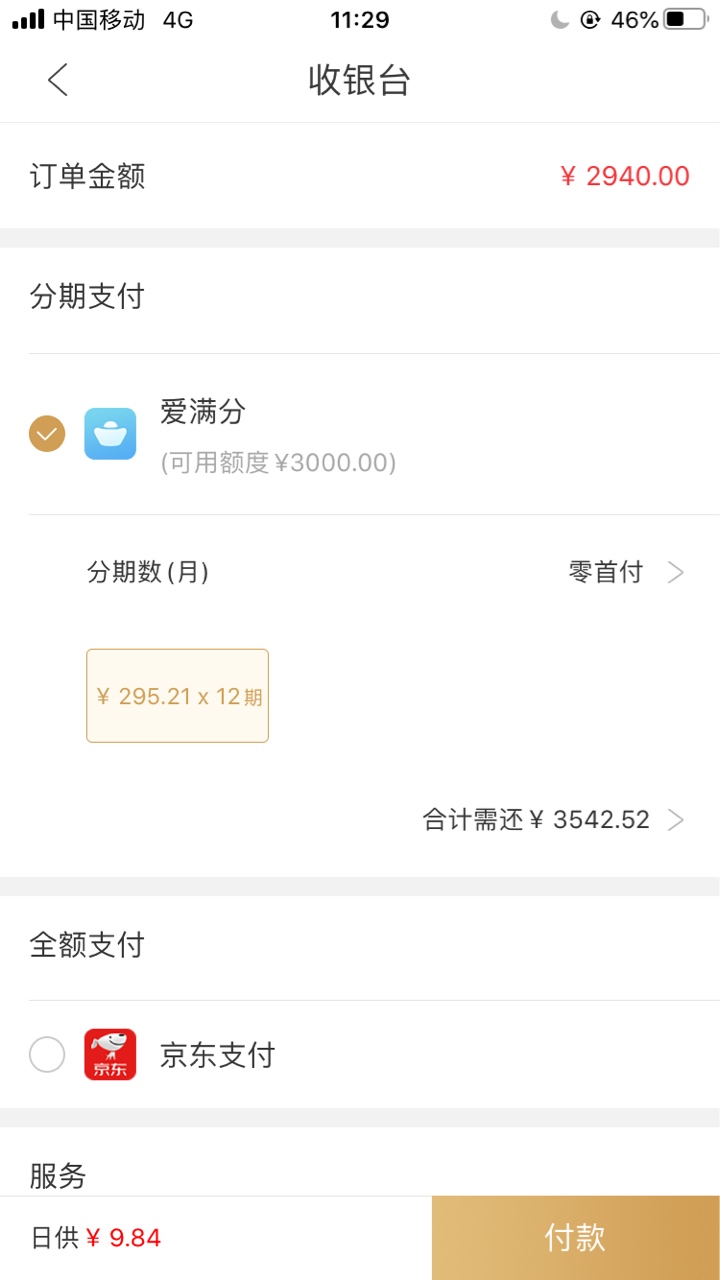This screenshot has height=1280, width=720.
Task: Tap the 日供 ¥9.84 daily amount
Action: [x=96, y=1238]
